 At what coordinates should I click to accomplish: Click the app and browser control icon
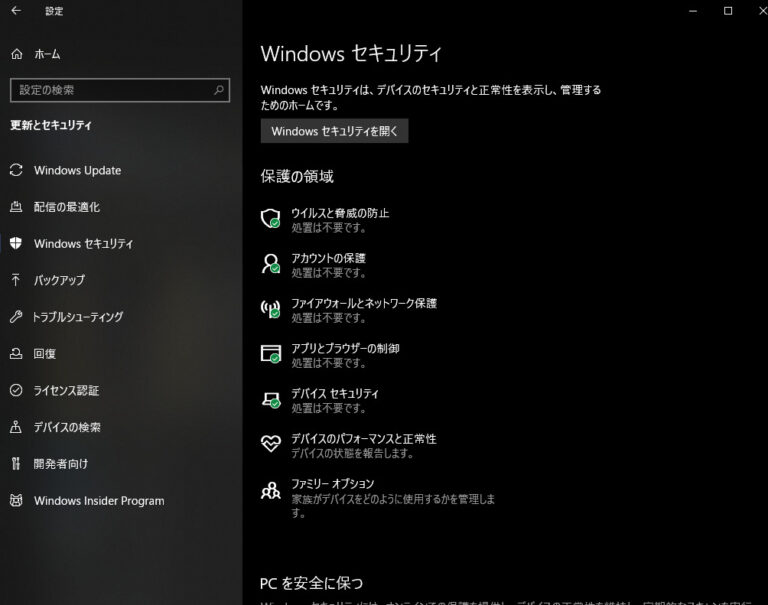click(x=270, y=354)
